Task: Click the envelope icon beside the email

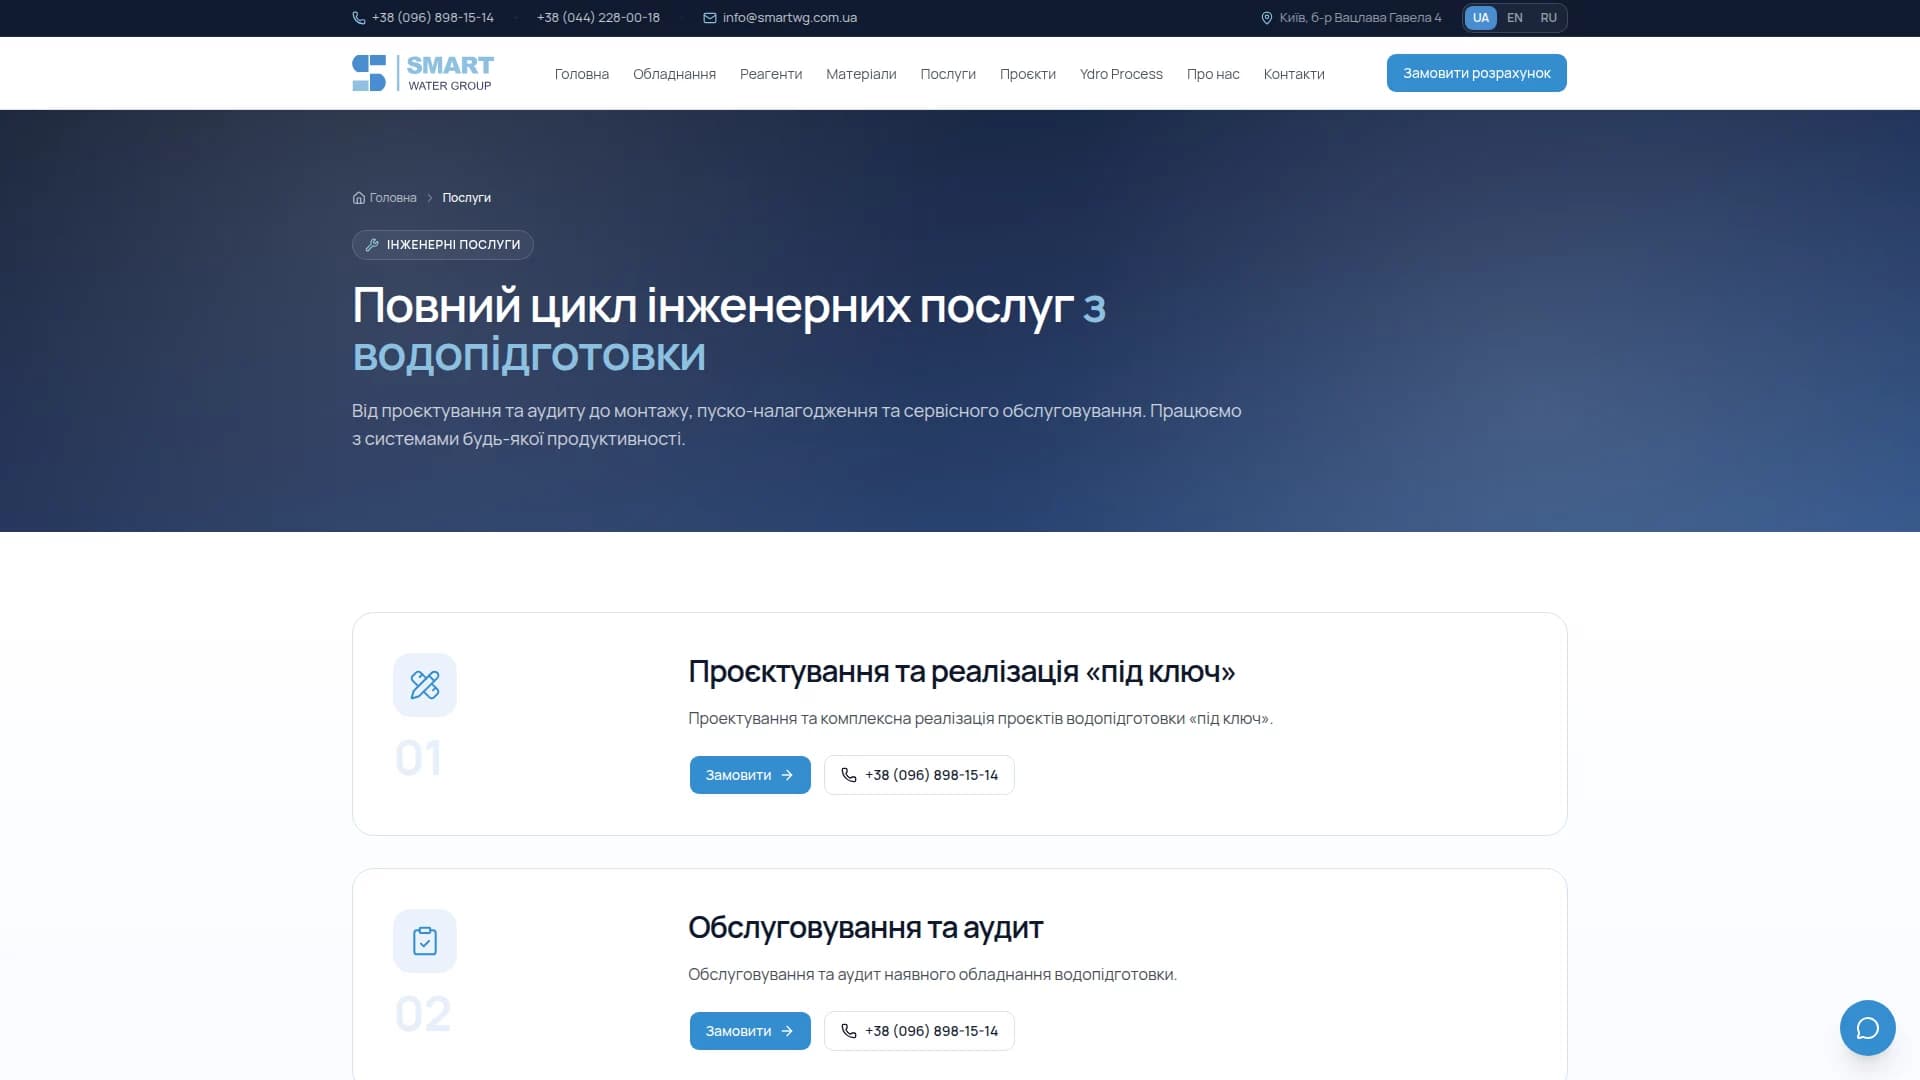Action: 710,18
